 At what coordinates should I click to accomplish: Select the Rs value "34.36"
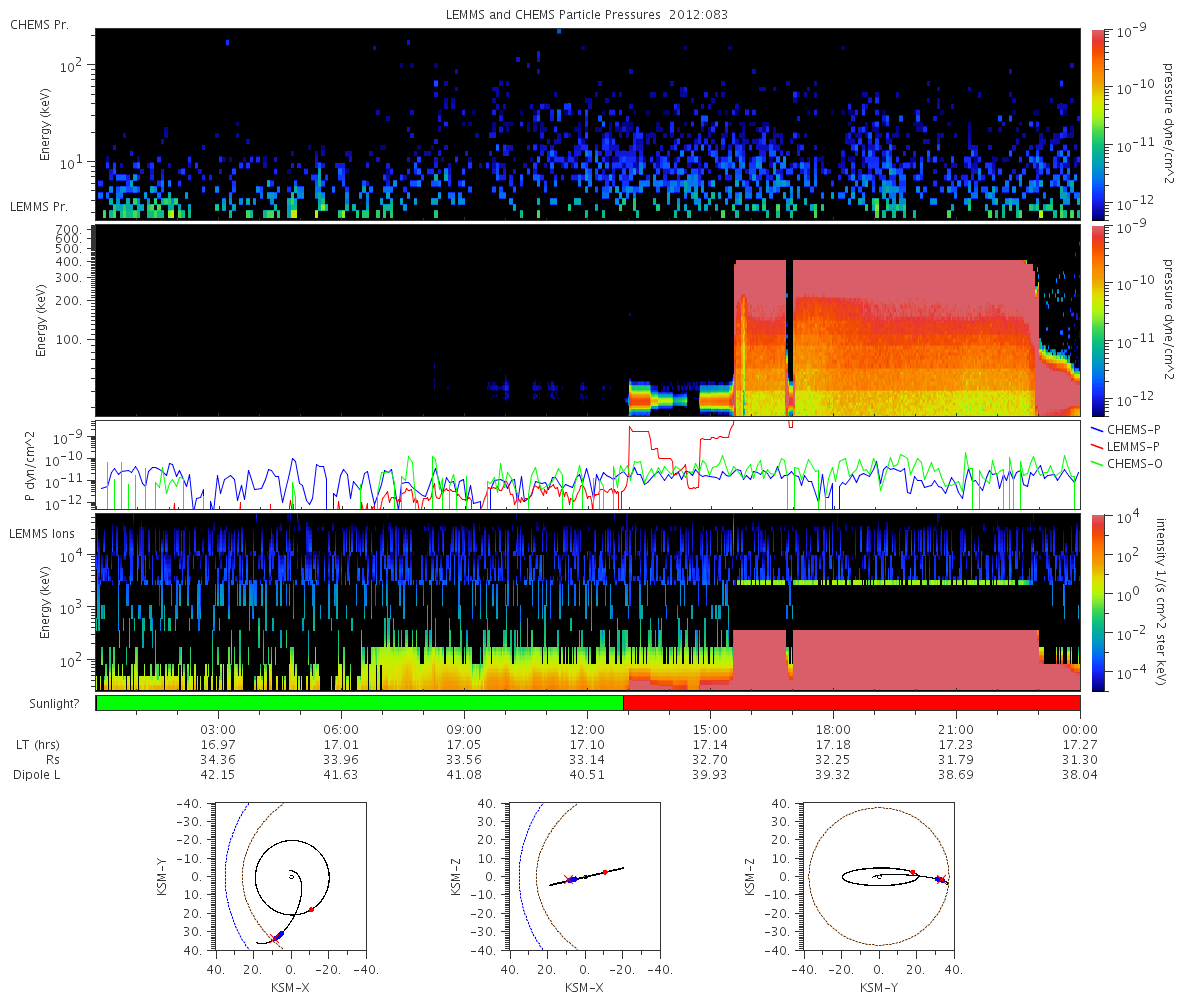click(219, 760)
